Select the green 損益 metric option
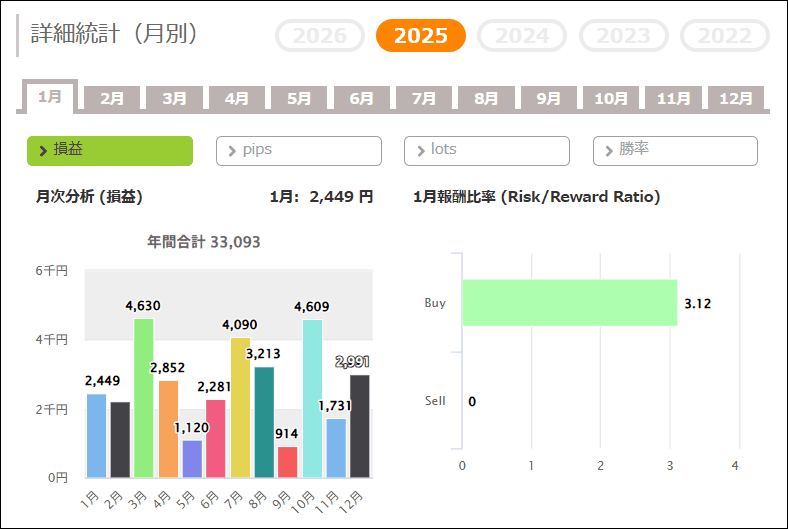The image size is (788, 529). 109,150
